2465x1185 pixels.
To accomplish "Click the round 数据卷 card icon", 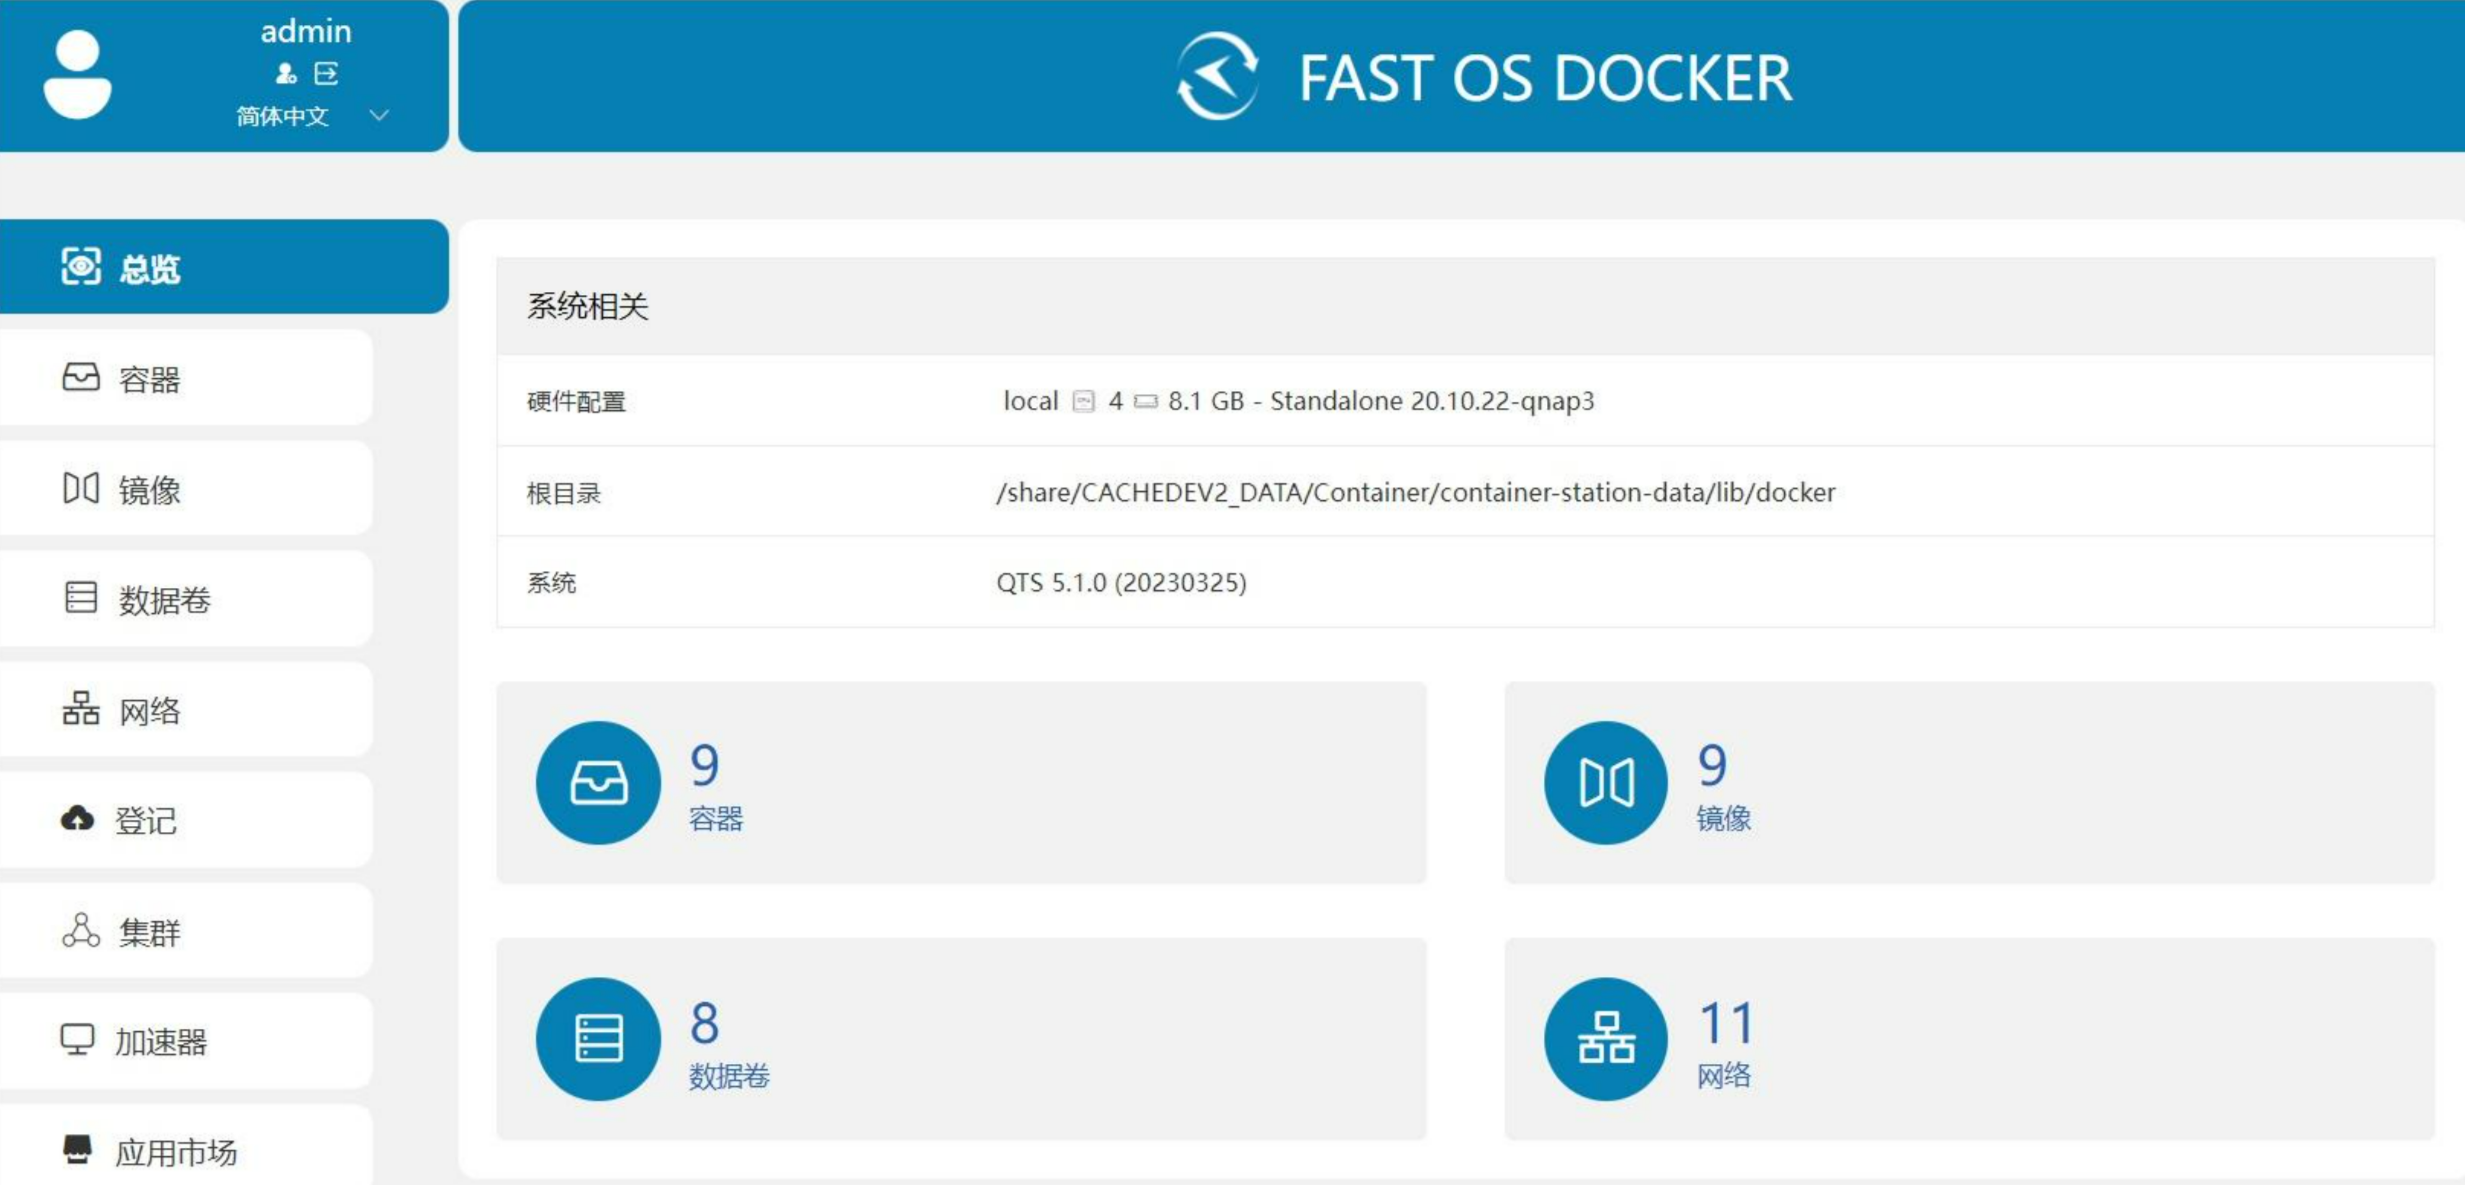I will coord(598,1039).
